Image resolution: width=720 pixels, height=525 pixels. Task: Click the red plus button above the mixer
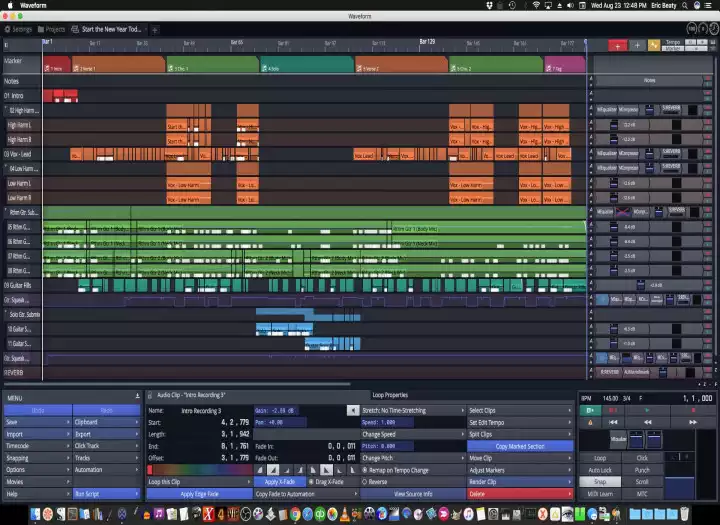click(x=618, y=45)
